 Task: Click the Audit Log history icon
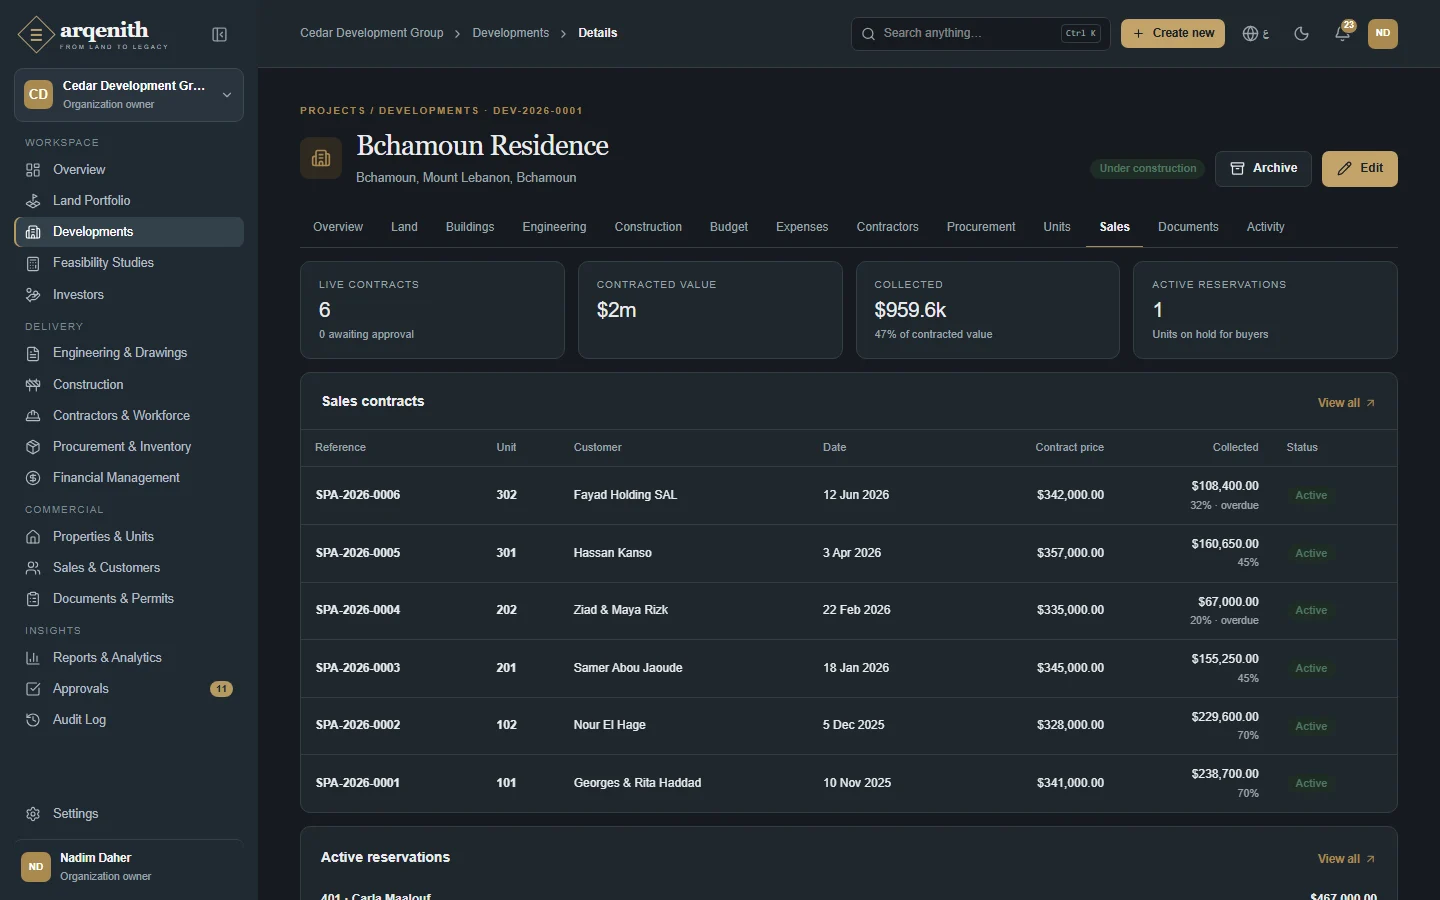pos(33,720)
